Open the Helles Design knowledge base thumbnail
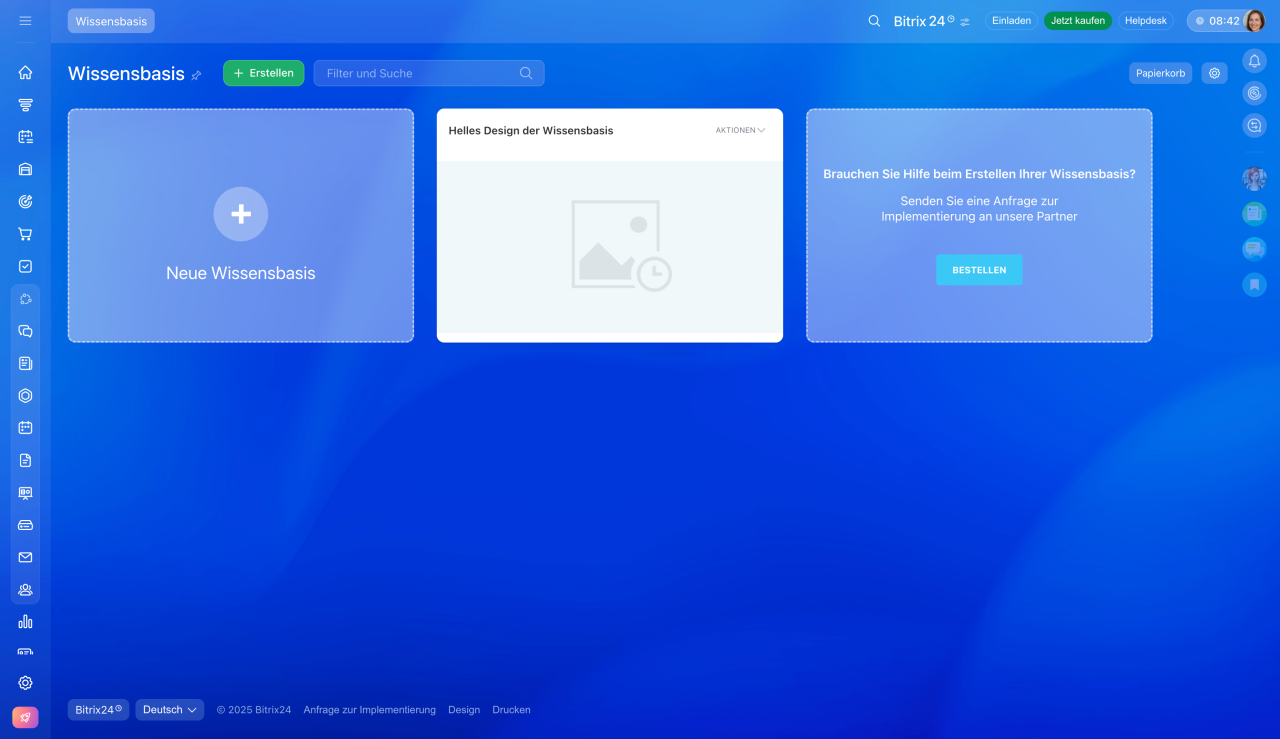 [610, 247]
